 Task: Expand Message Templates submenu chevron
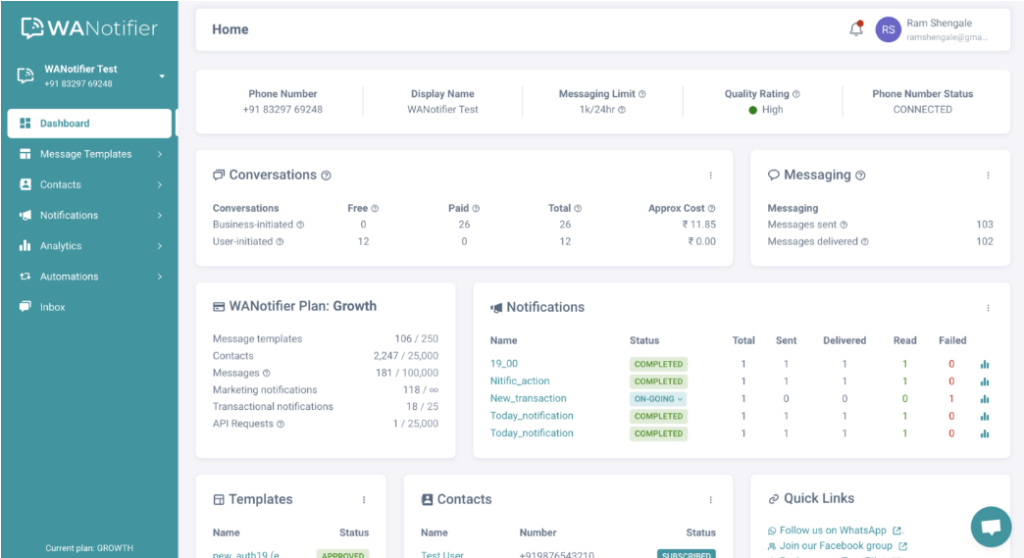click(159, 154)
